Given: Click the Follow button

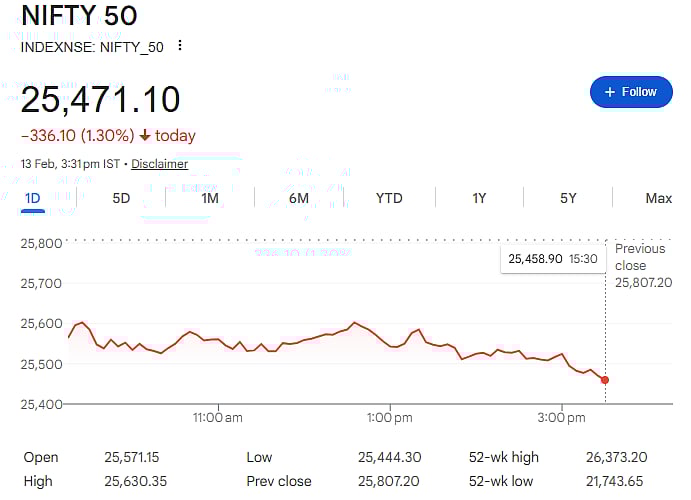Looking at the screenshot, I should (x=631, y=92).
